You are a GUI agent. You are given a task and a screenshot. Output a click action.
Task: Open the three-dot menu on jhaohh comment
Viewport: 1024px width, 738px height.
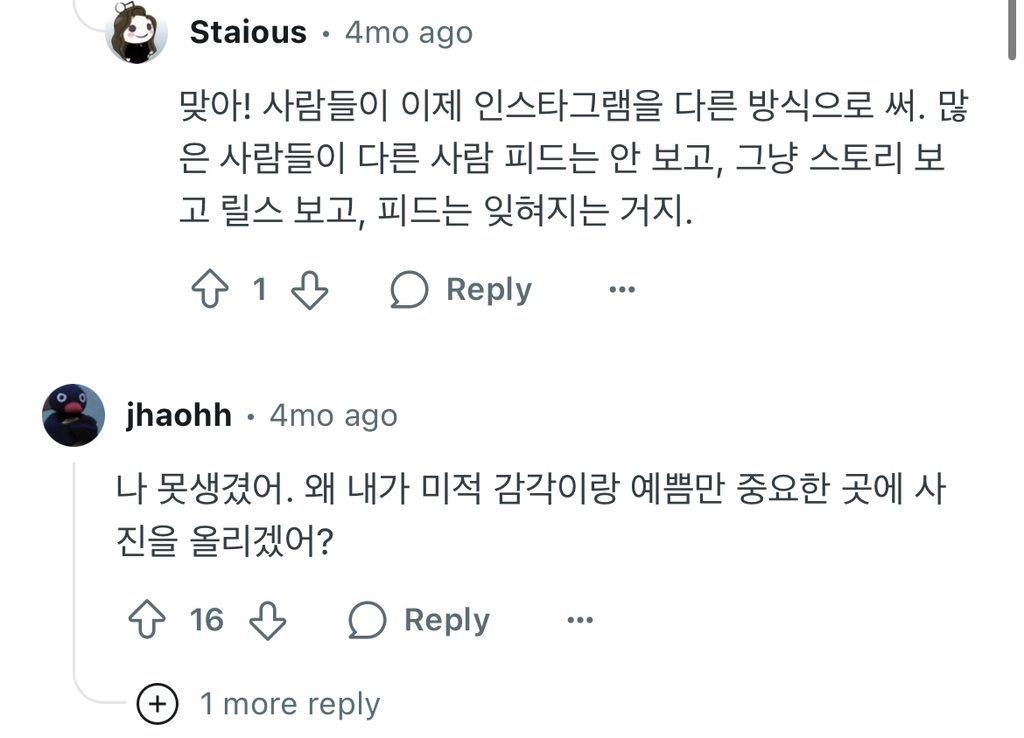coord(580,620)
